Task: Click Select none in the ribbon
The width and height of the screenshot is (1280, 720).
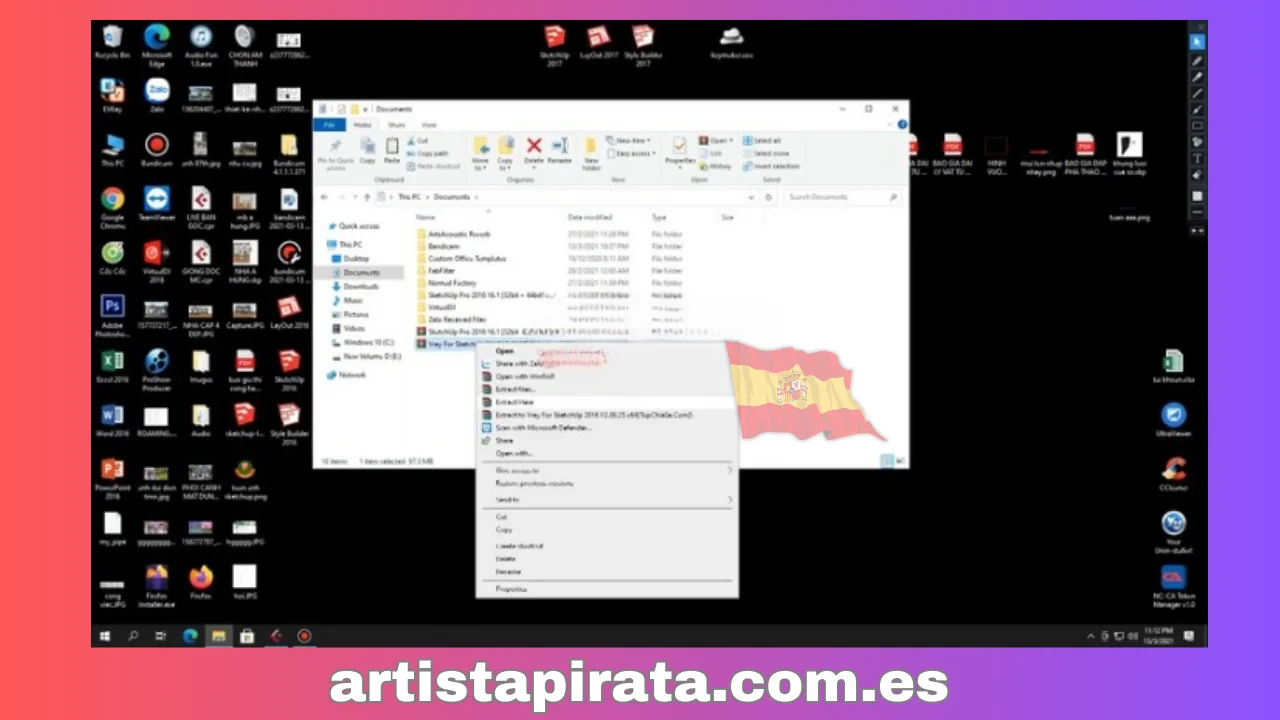Action: click(x=766, y=153)
